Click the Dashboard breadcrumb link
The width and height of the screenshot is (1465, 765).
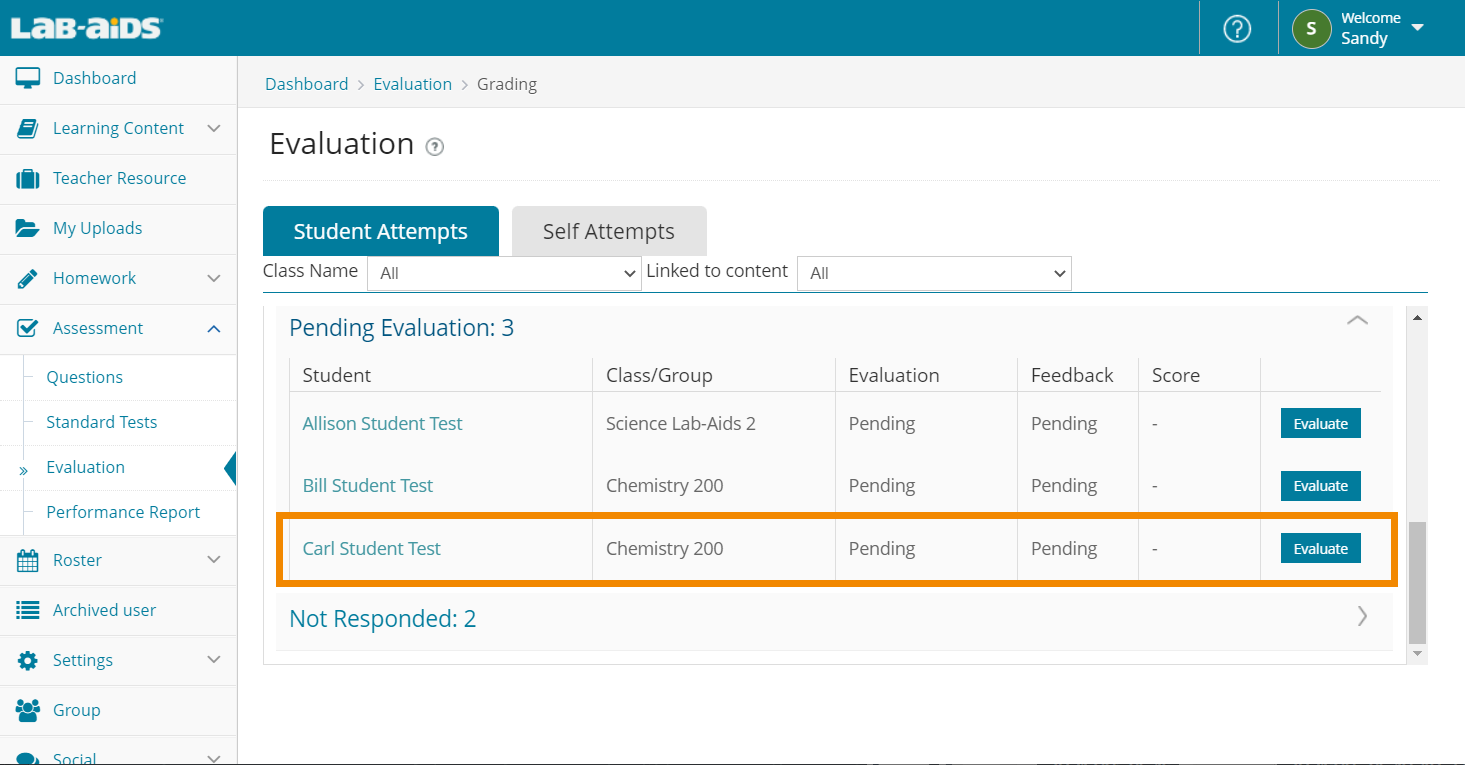pos(306,84)
